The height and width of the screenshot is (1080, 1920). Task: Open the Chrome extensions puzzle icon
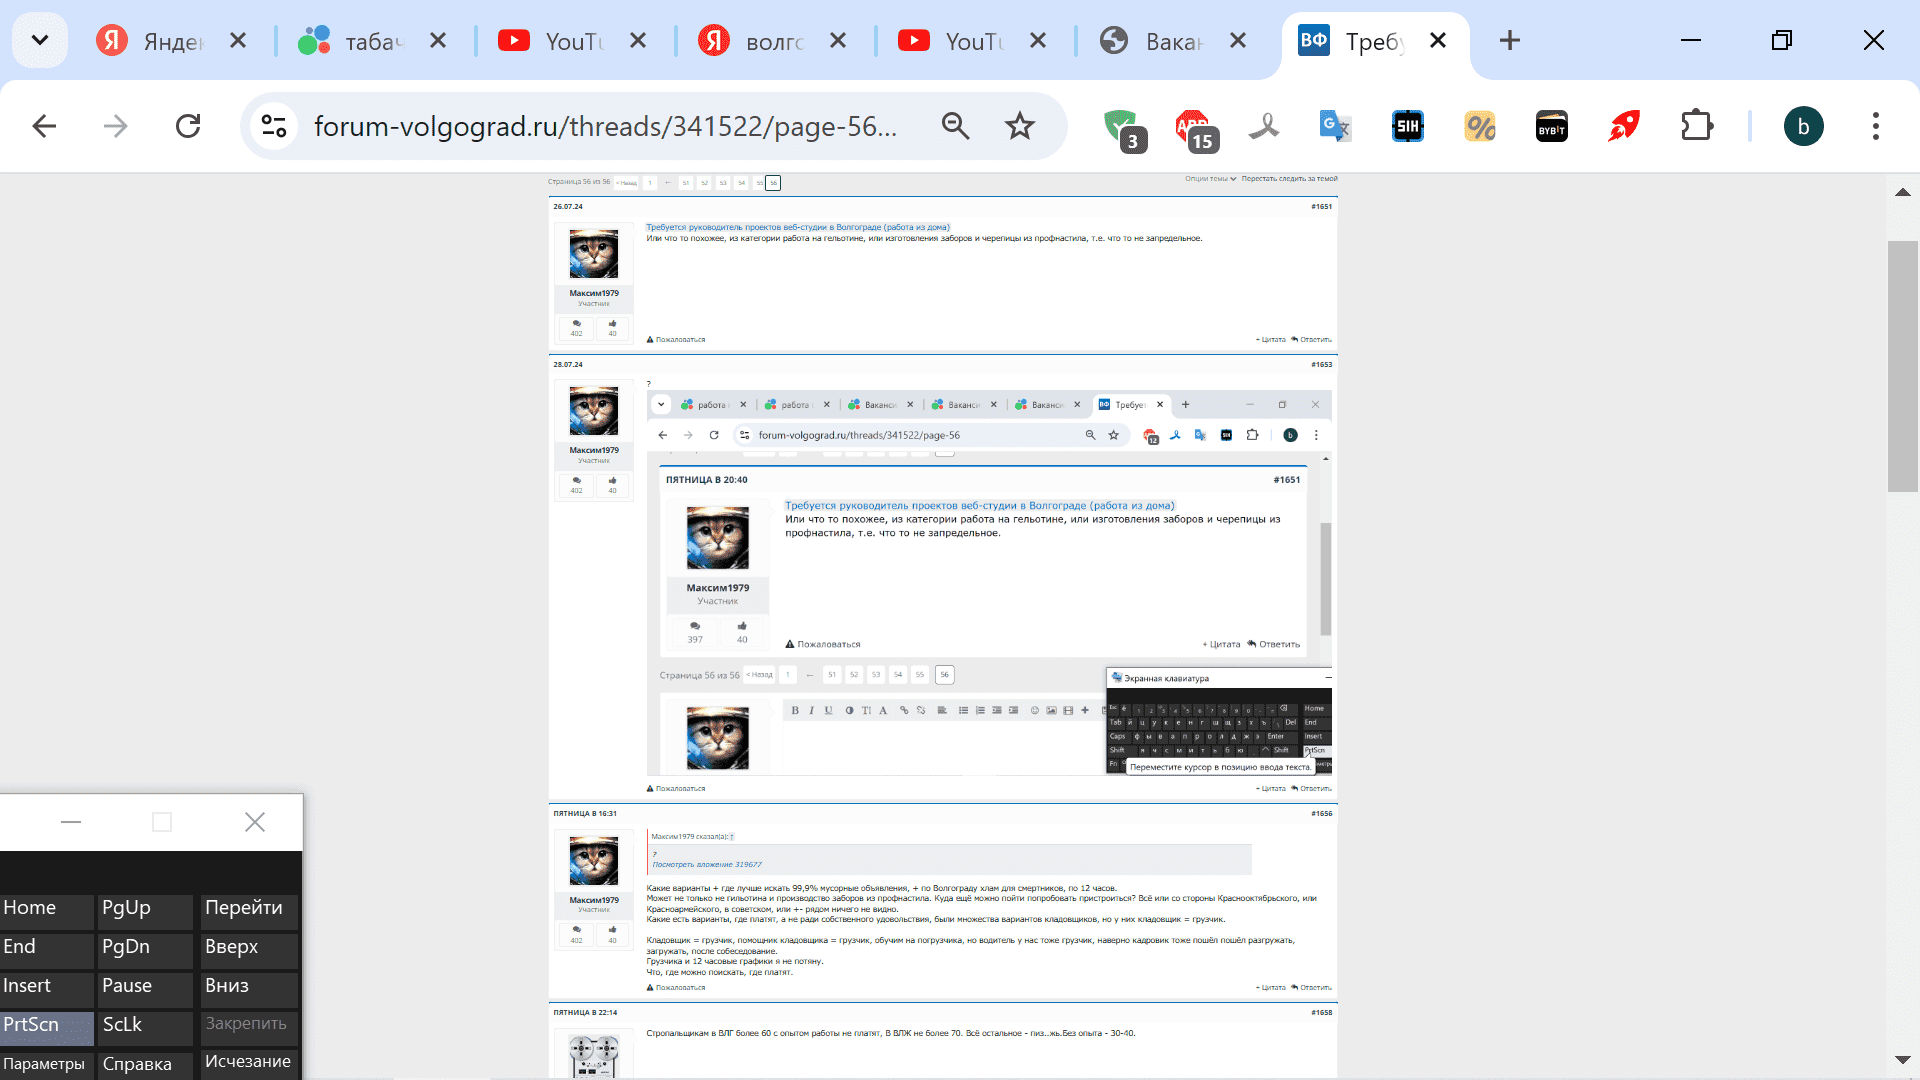click(1696, 127)
